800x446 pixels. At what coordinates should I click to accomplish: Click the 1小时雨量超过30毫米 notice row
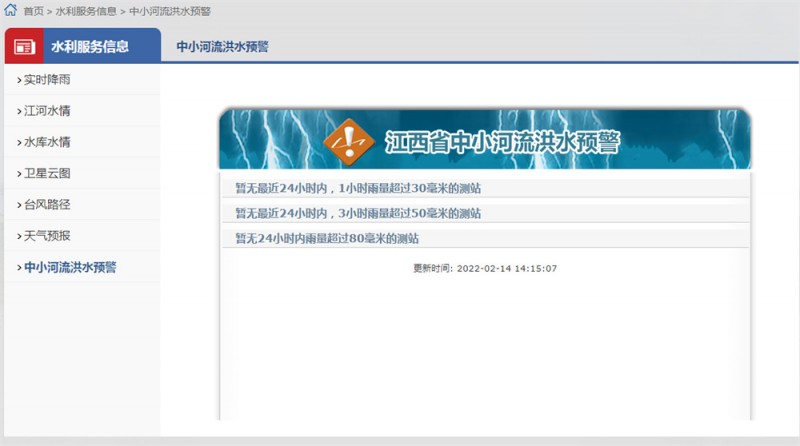pos(485,188)
